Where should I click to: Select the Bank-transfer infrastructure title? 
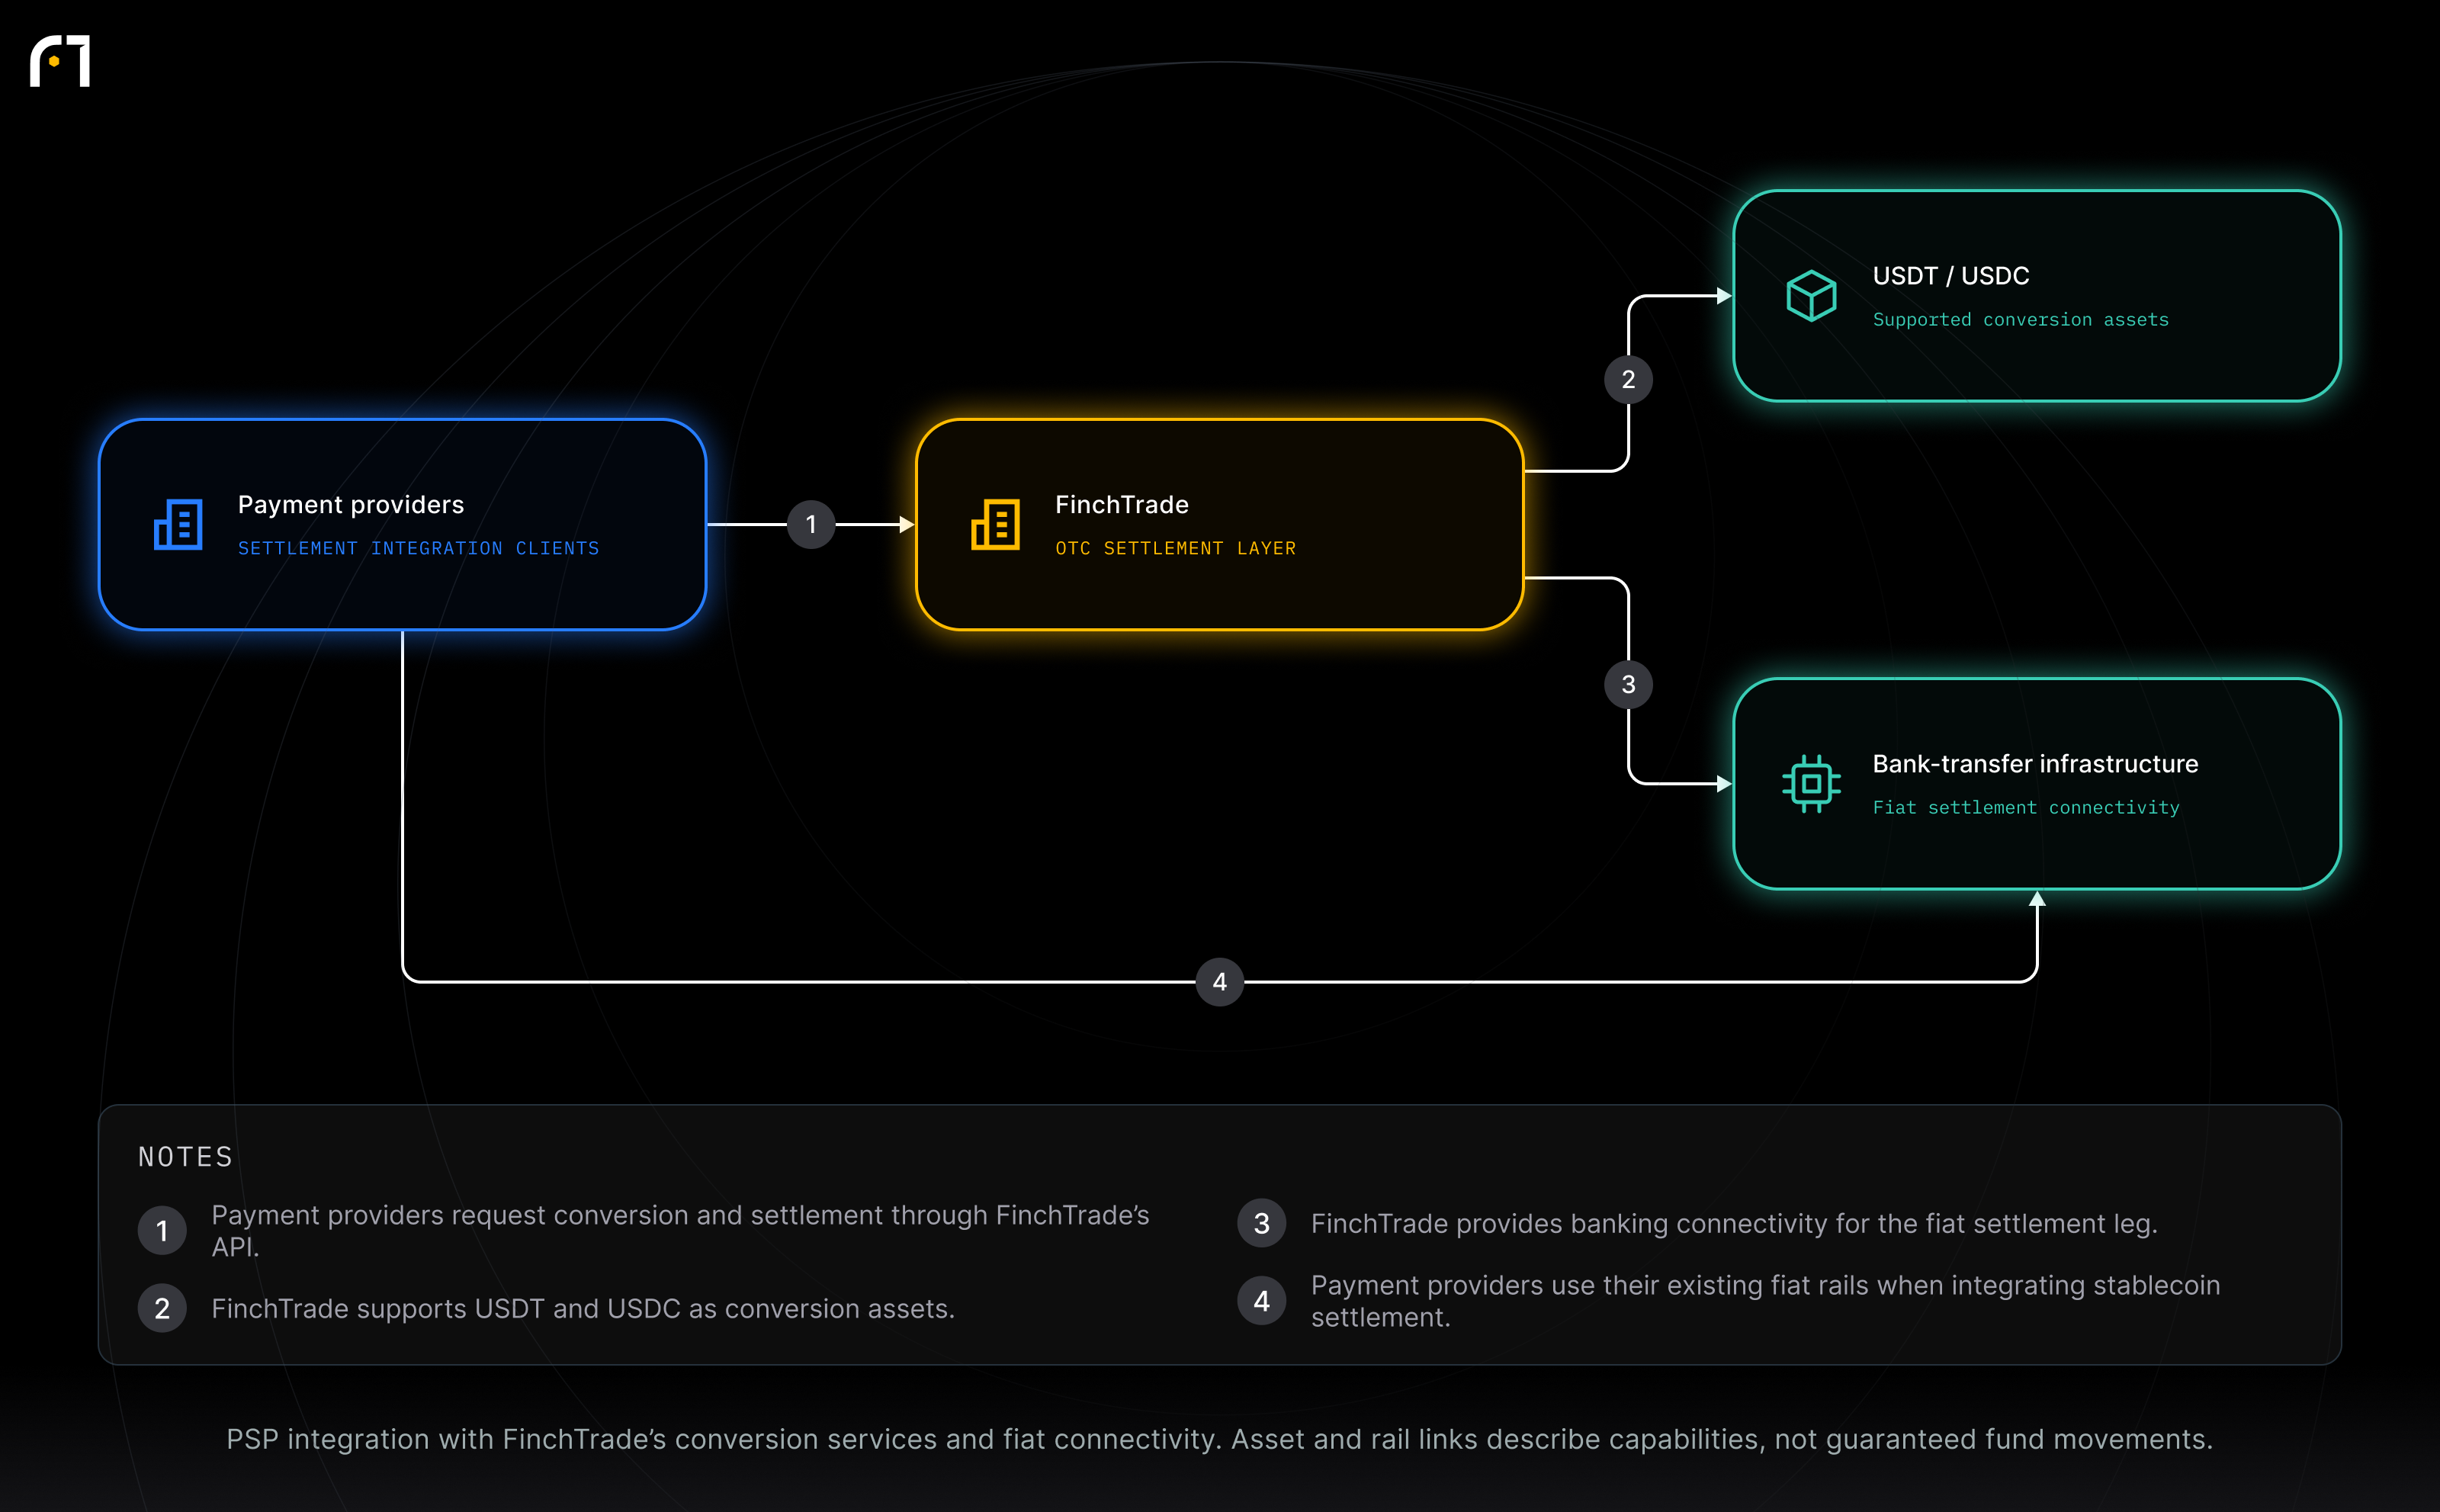point(2035,764)
